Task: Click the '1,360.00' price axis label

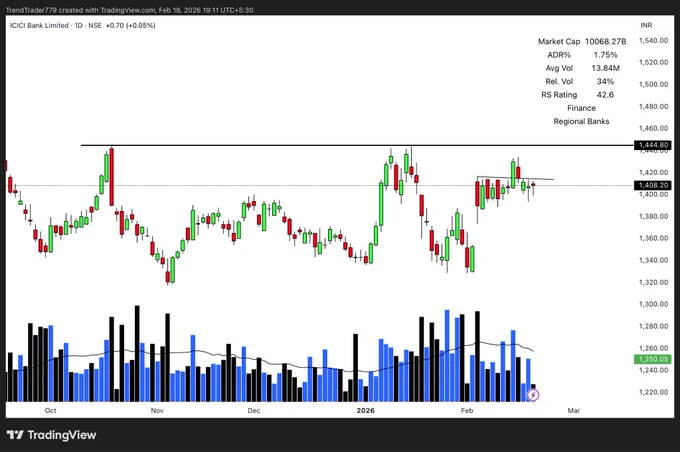Action: 654,238
